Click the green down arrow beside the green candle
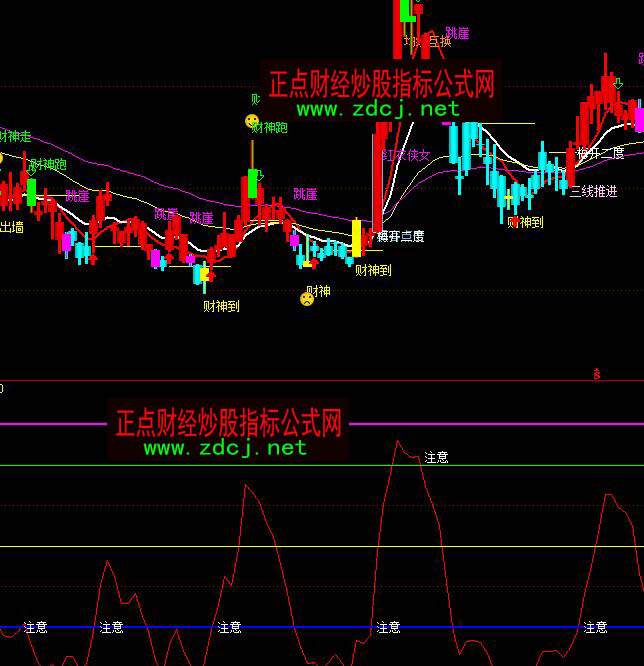 (259, 176)
